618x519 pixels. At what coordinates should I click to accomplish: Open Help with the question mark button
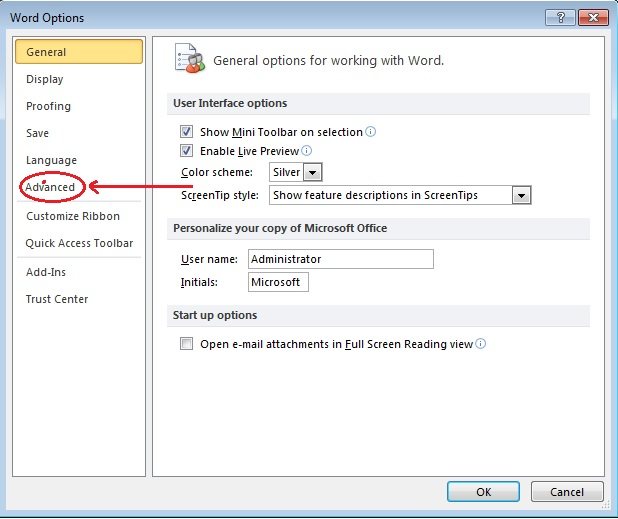point(560,18)
